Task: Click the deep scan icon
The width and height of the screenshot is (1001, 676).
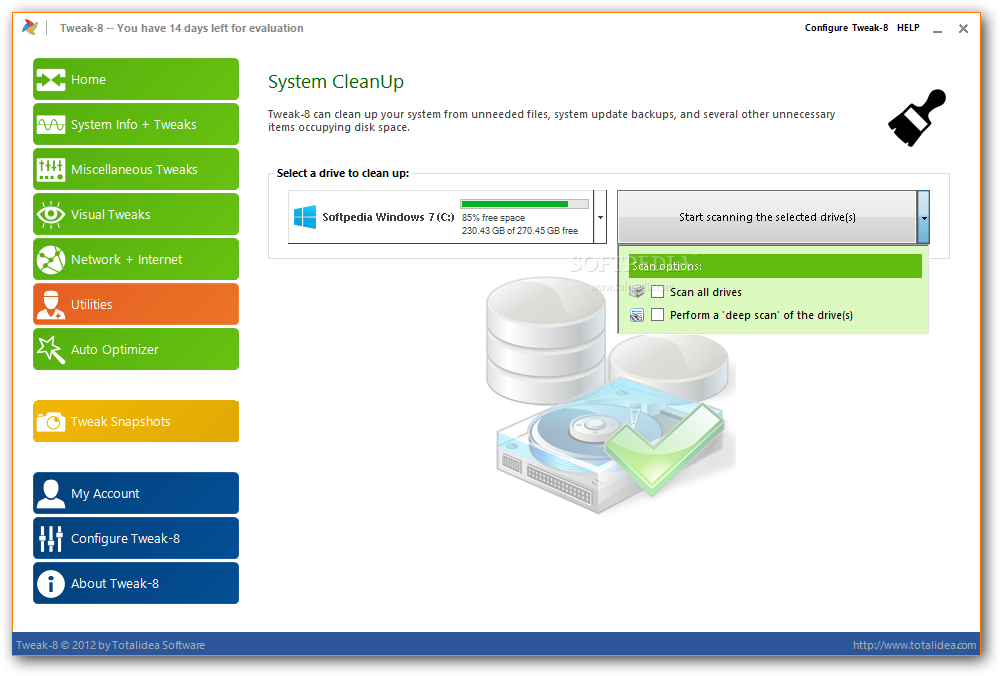Action: [636, 315]
